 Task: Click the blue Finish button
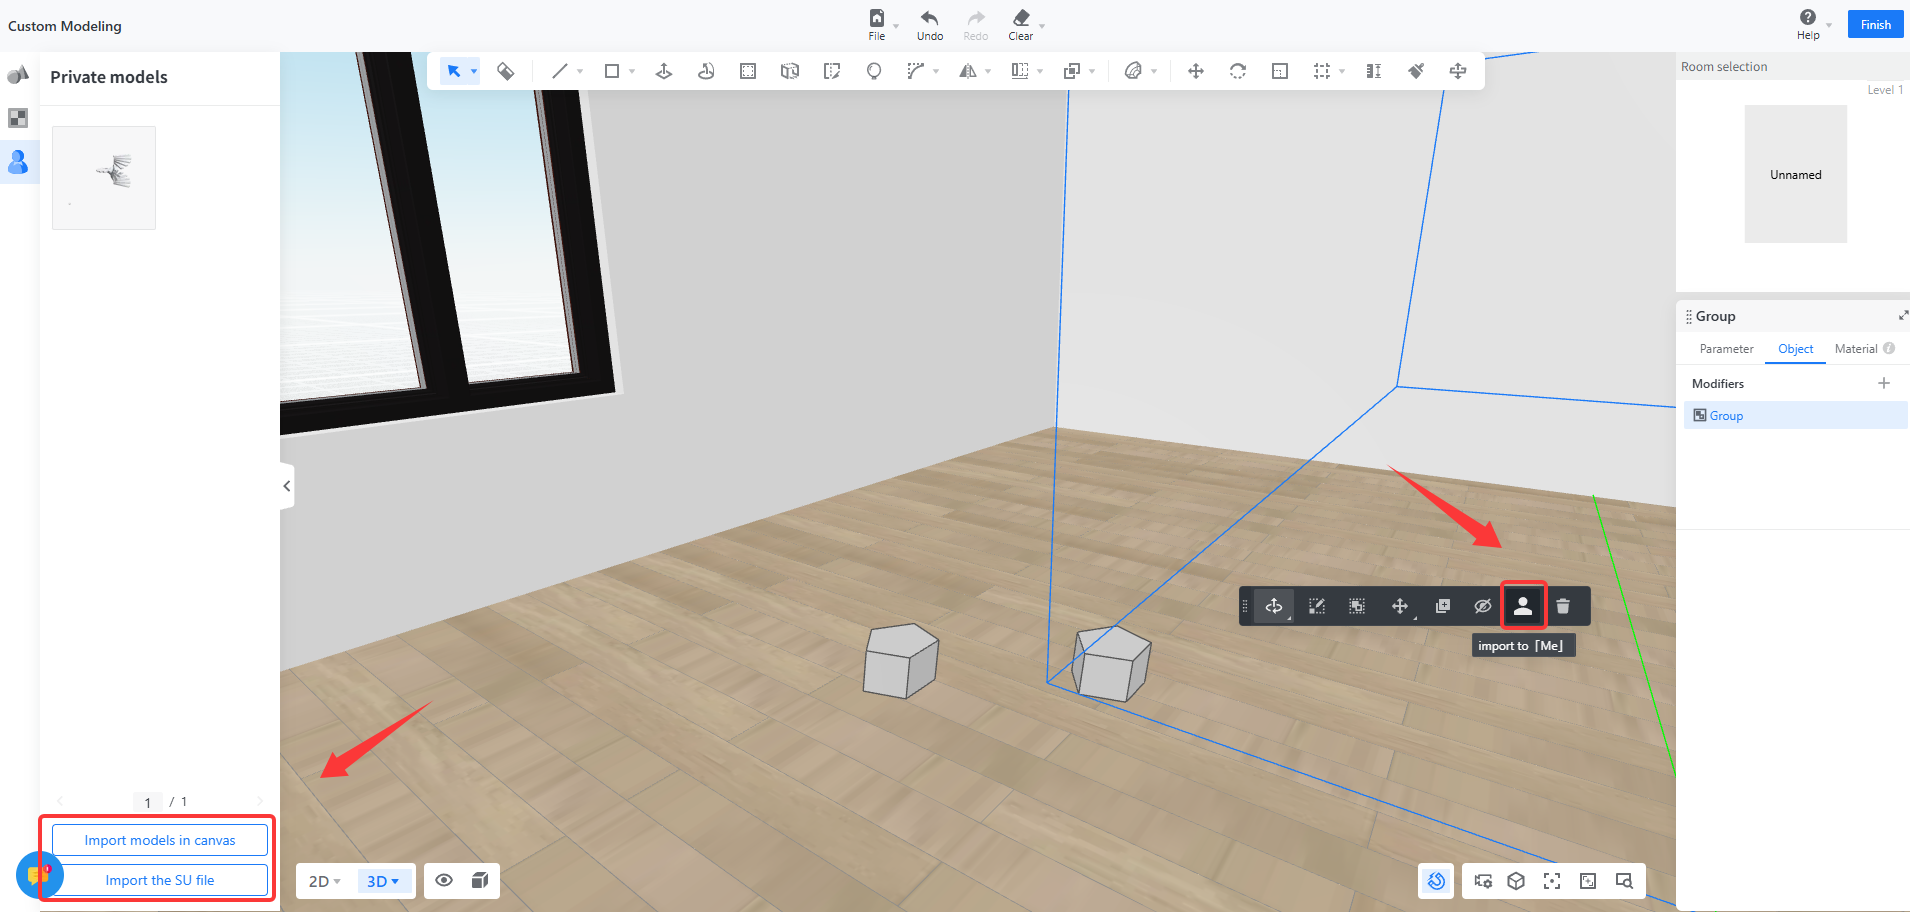click(1876, 25)
